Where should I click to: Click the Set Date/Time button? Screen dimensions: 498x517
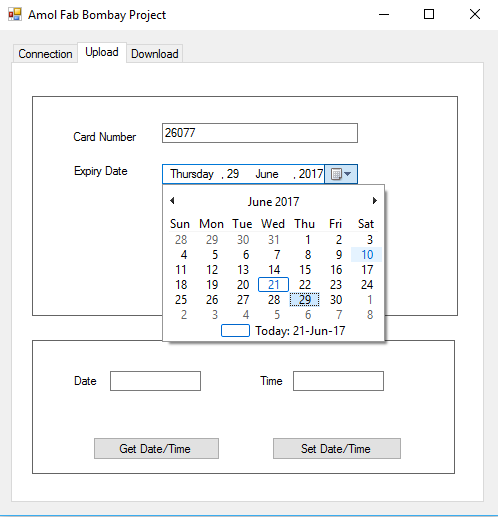coord(337,449)
